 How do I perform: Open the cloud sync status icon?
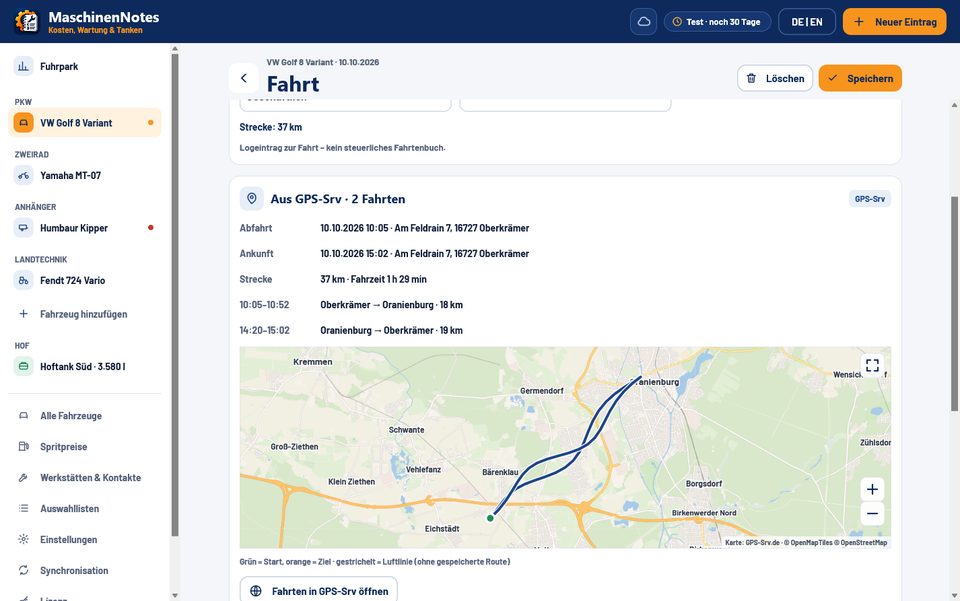click(x=643, y=21)
